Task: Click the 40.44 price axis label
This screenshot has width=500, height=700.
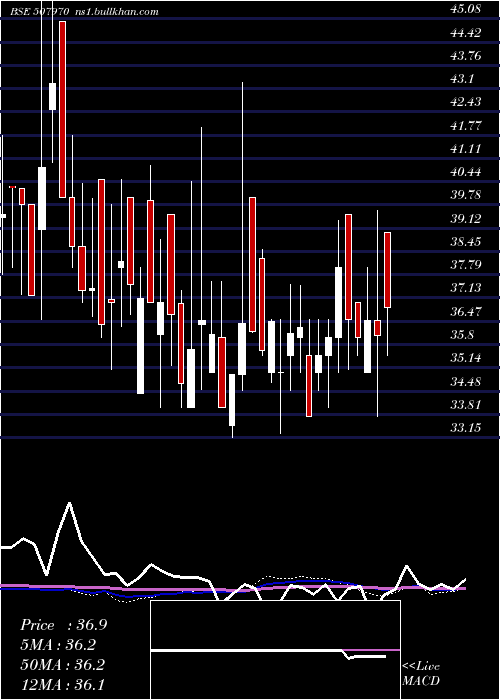Action: point(466,172)
